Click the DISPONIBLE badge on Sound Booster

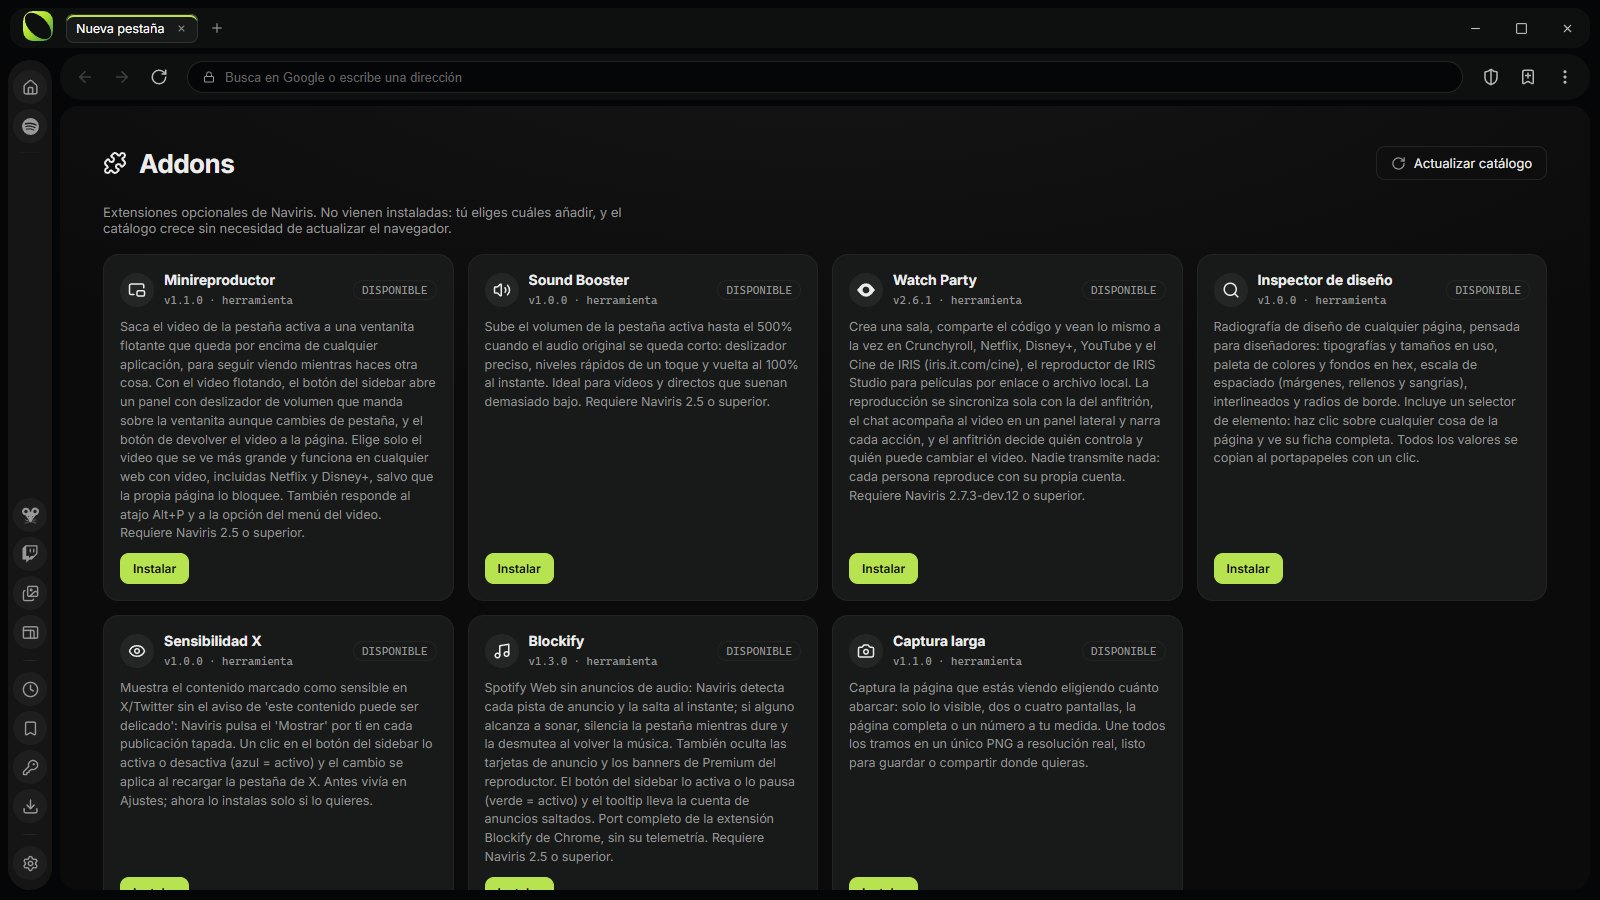click(x=759, y=290)
